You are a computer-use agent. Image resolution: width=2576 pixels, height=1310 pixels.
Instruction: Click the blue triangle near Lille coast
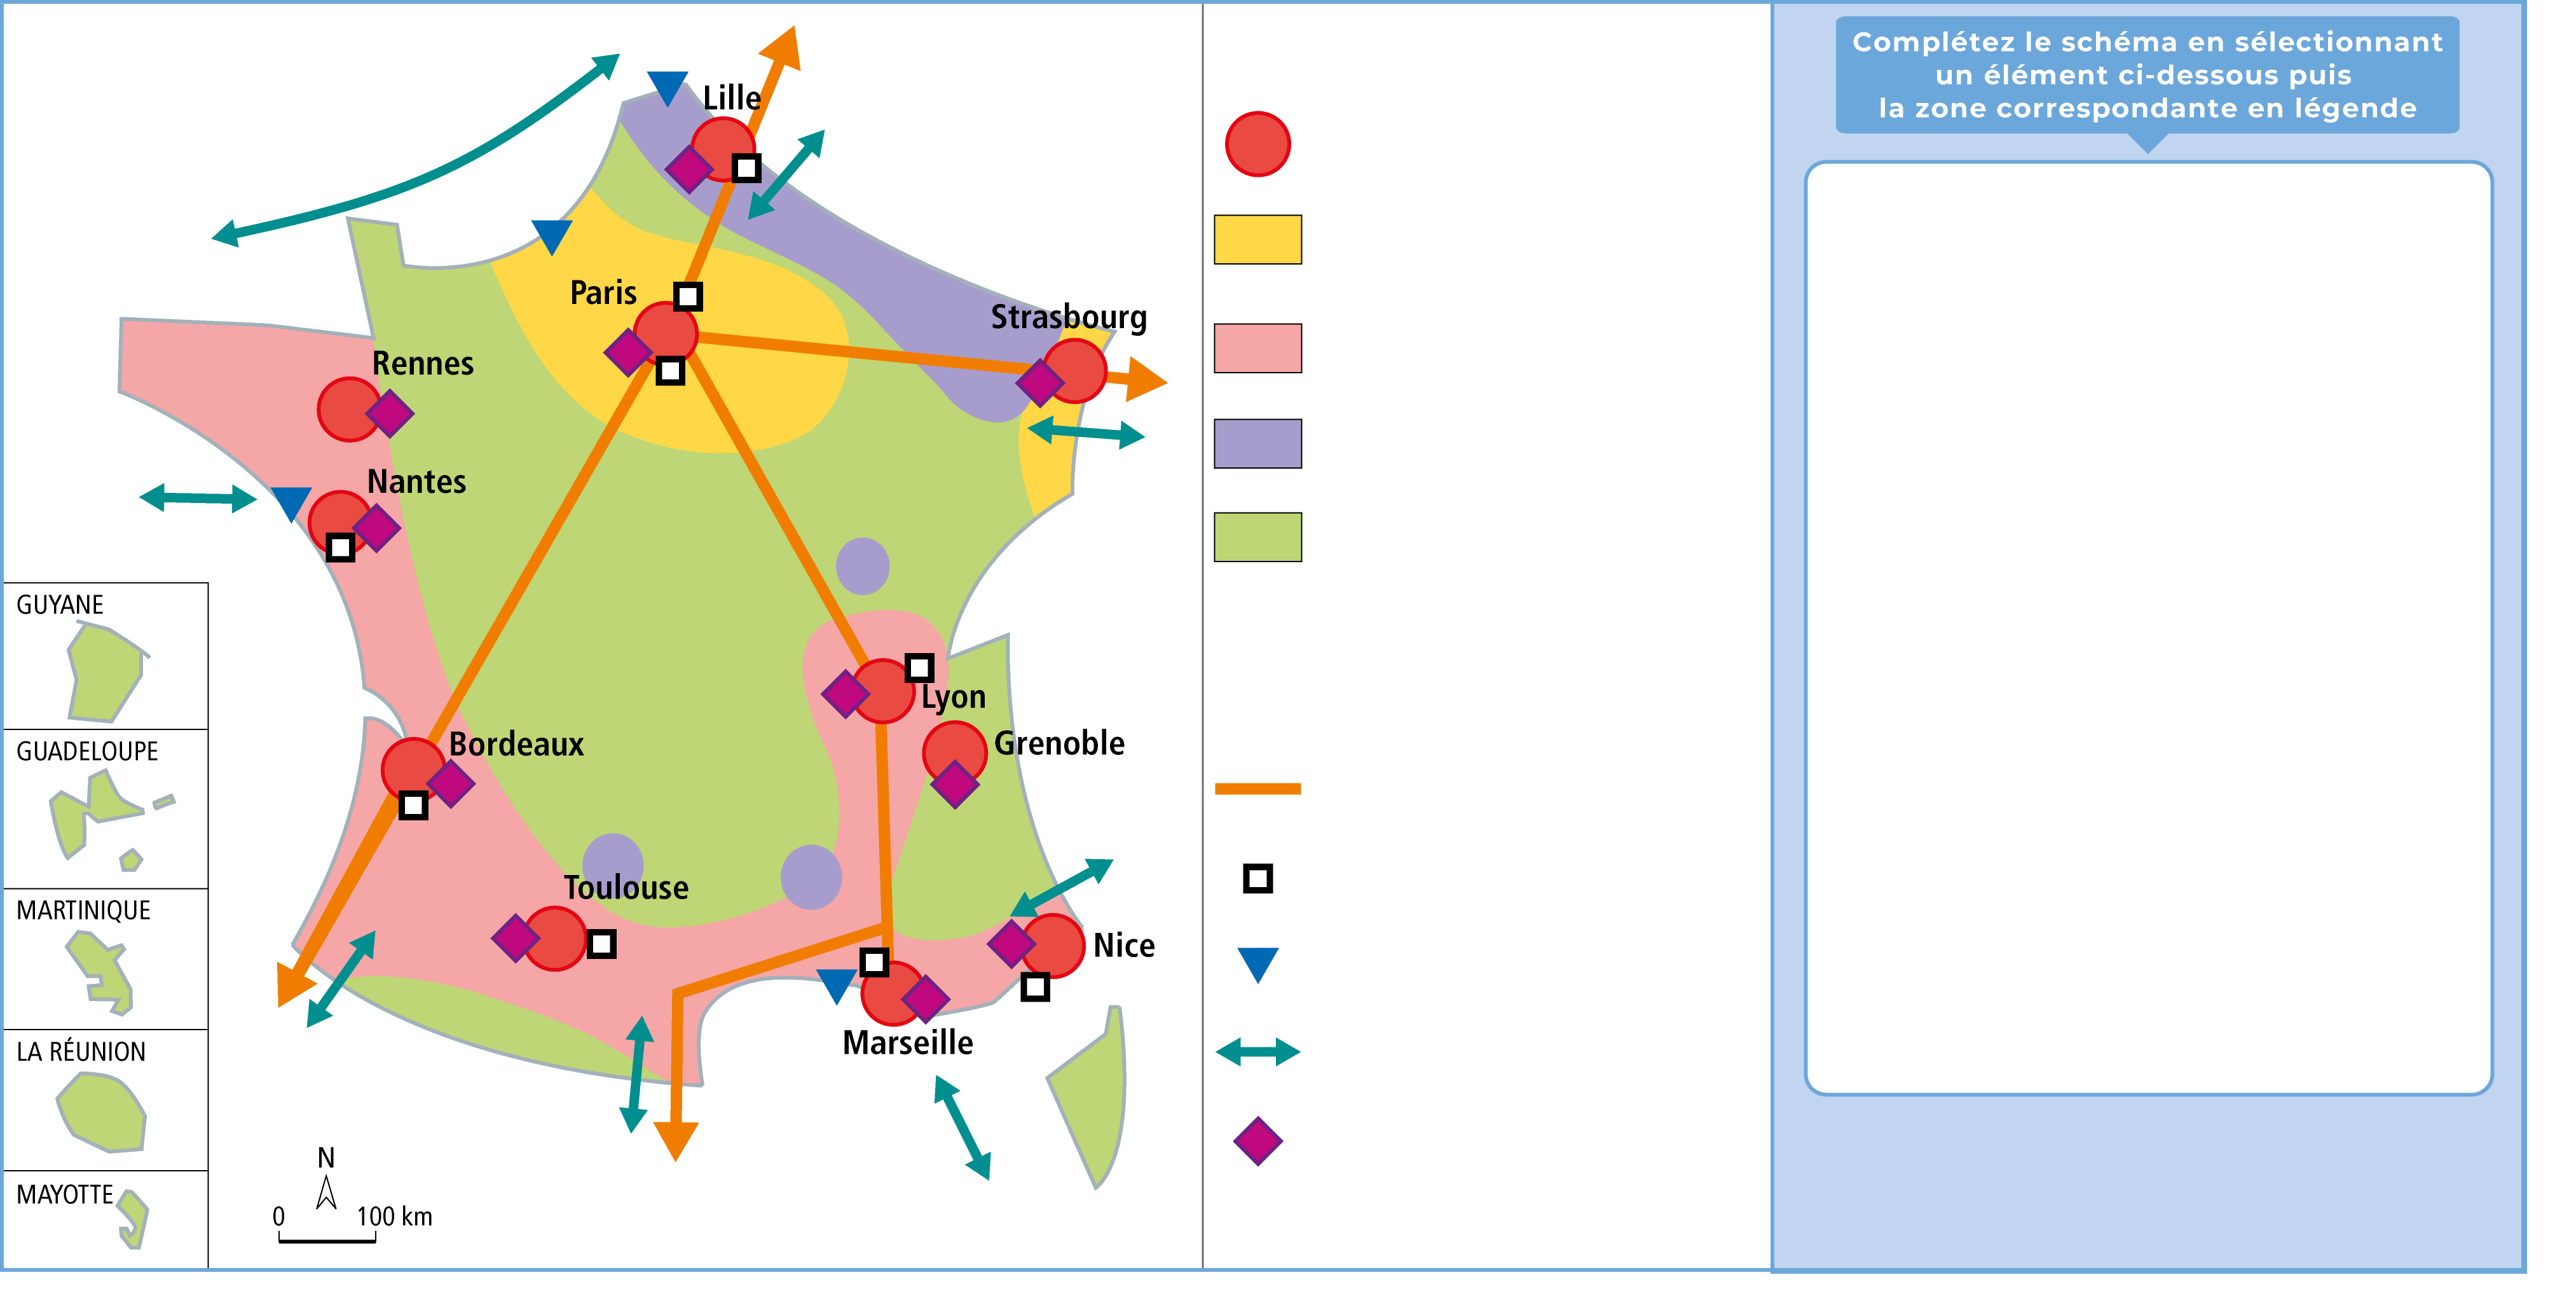tap(667, 88)
